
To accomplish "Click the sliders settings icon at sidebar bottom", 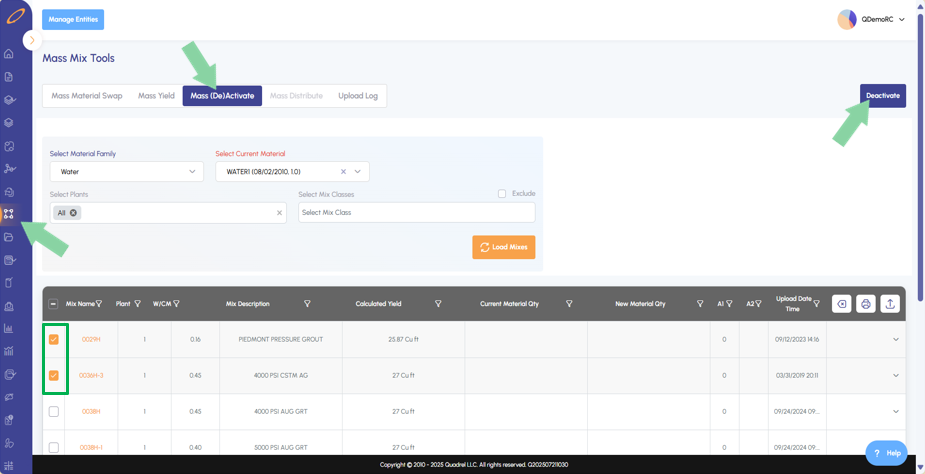I will pyautogui.click(x=9, y=465).
